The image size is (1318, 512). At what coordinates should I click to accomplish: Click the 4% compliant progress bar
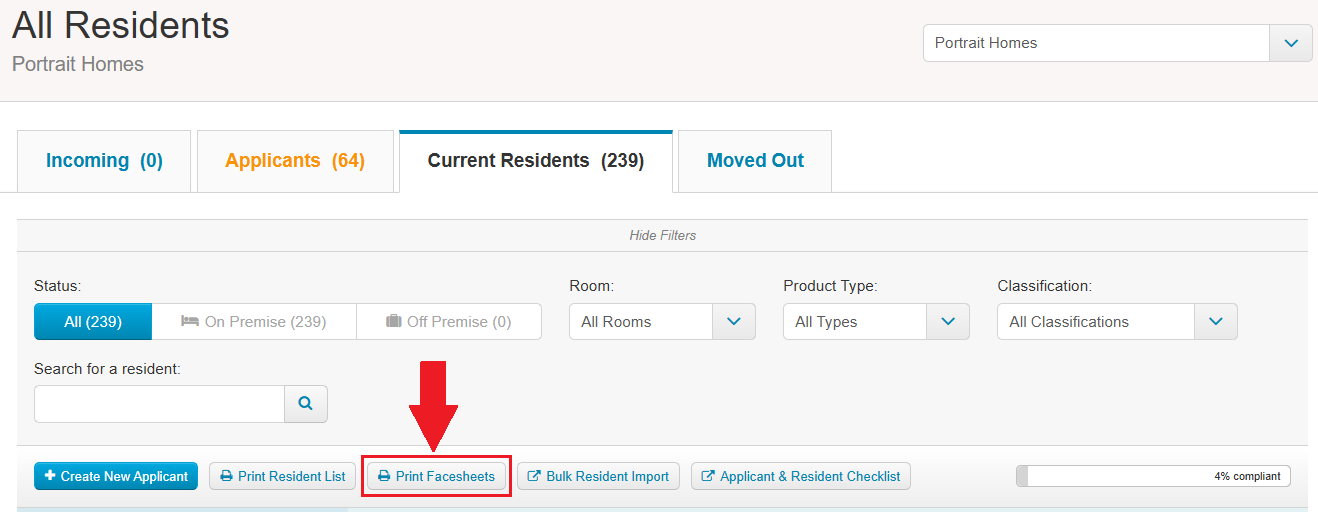(x=1153, y=476)
